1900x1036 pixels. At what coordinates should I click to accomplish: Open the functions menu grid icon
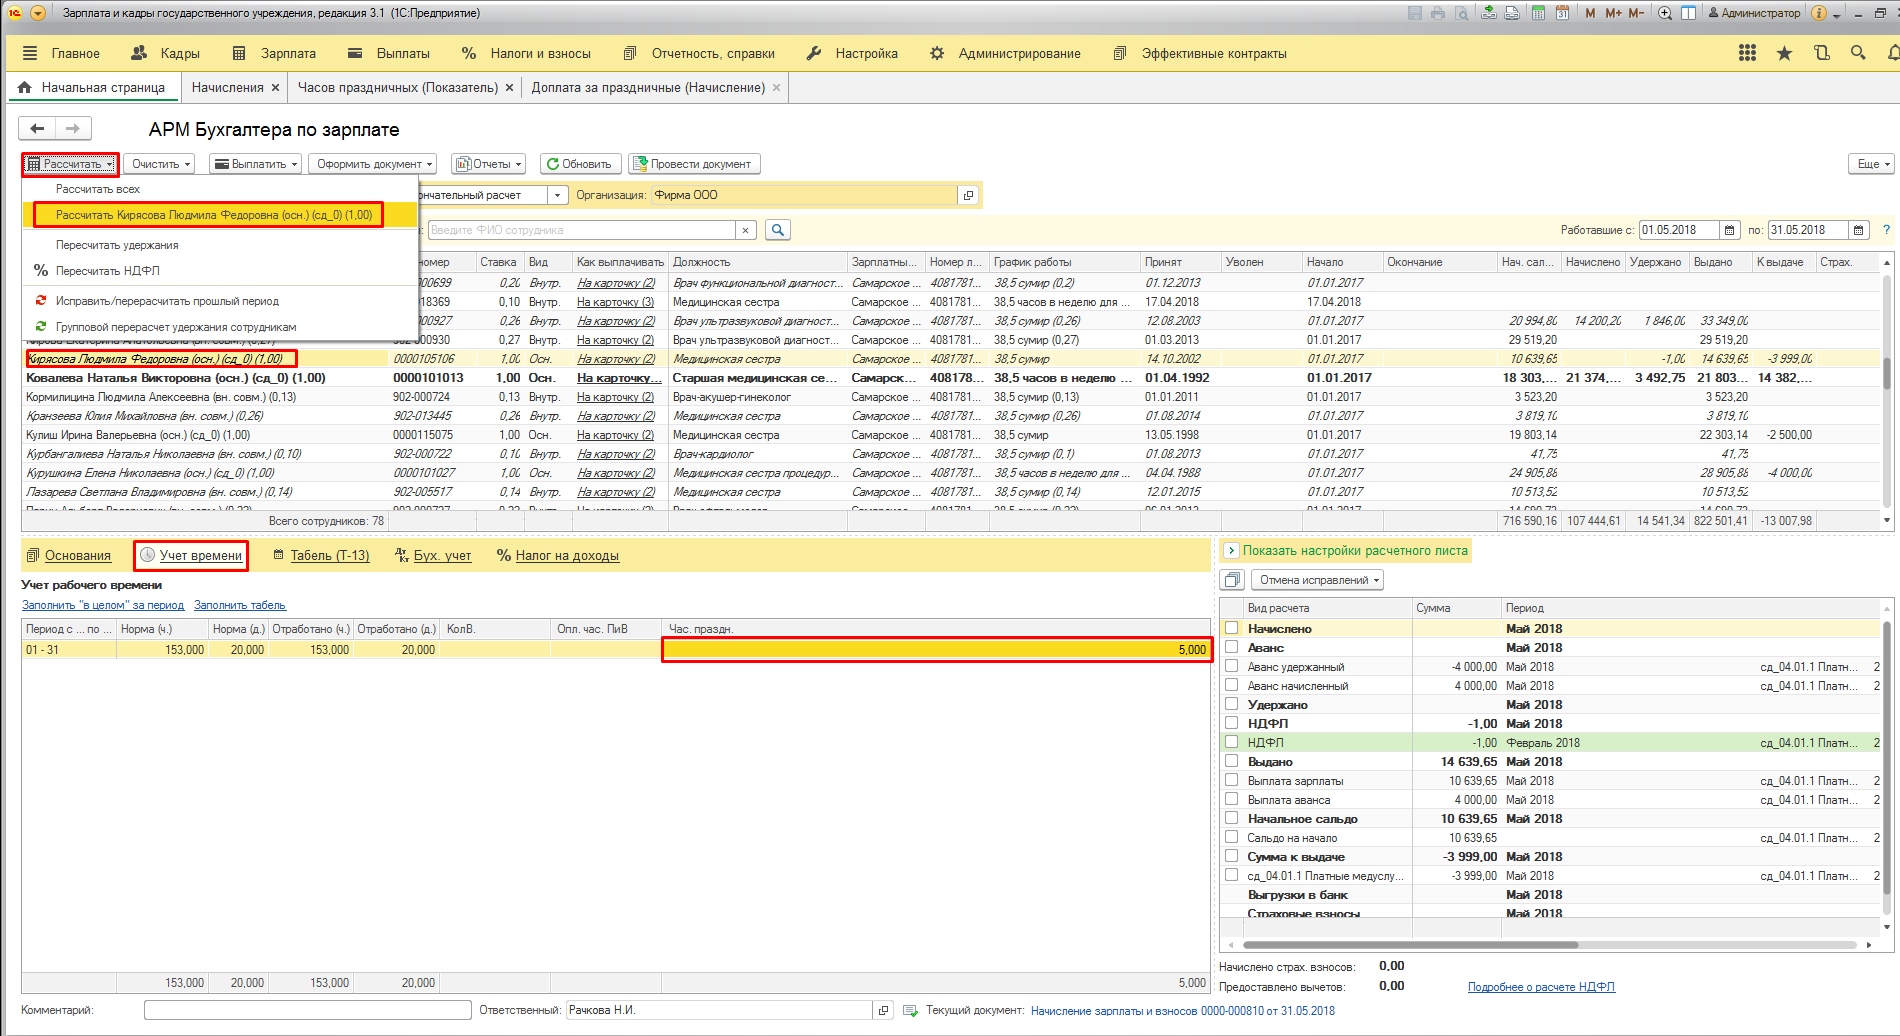coord(1747,53)
